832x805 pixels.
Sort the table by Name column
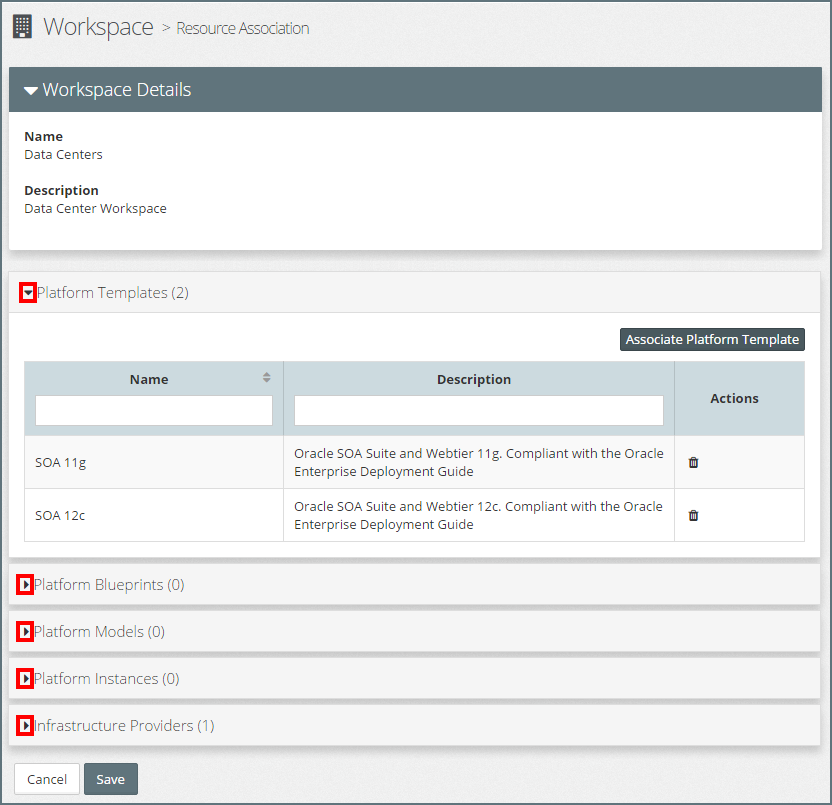pyautogui.click(x=266, y=378)
